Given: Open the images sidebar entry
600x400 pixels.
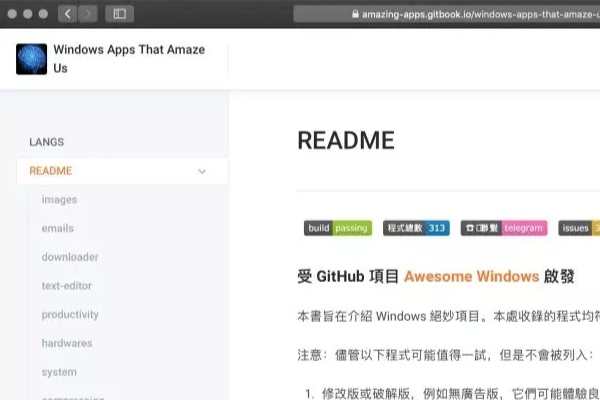Looking at the screenshot, I should (x=59, y=200).
